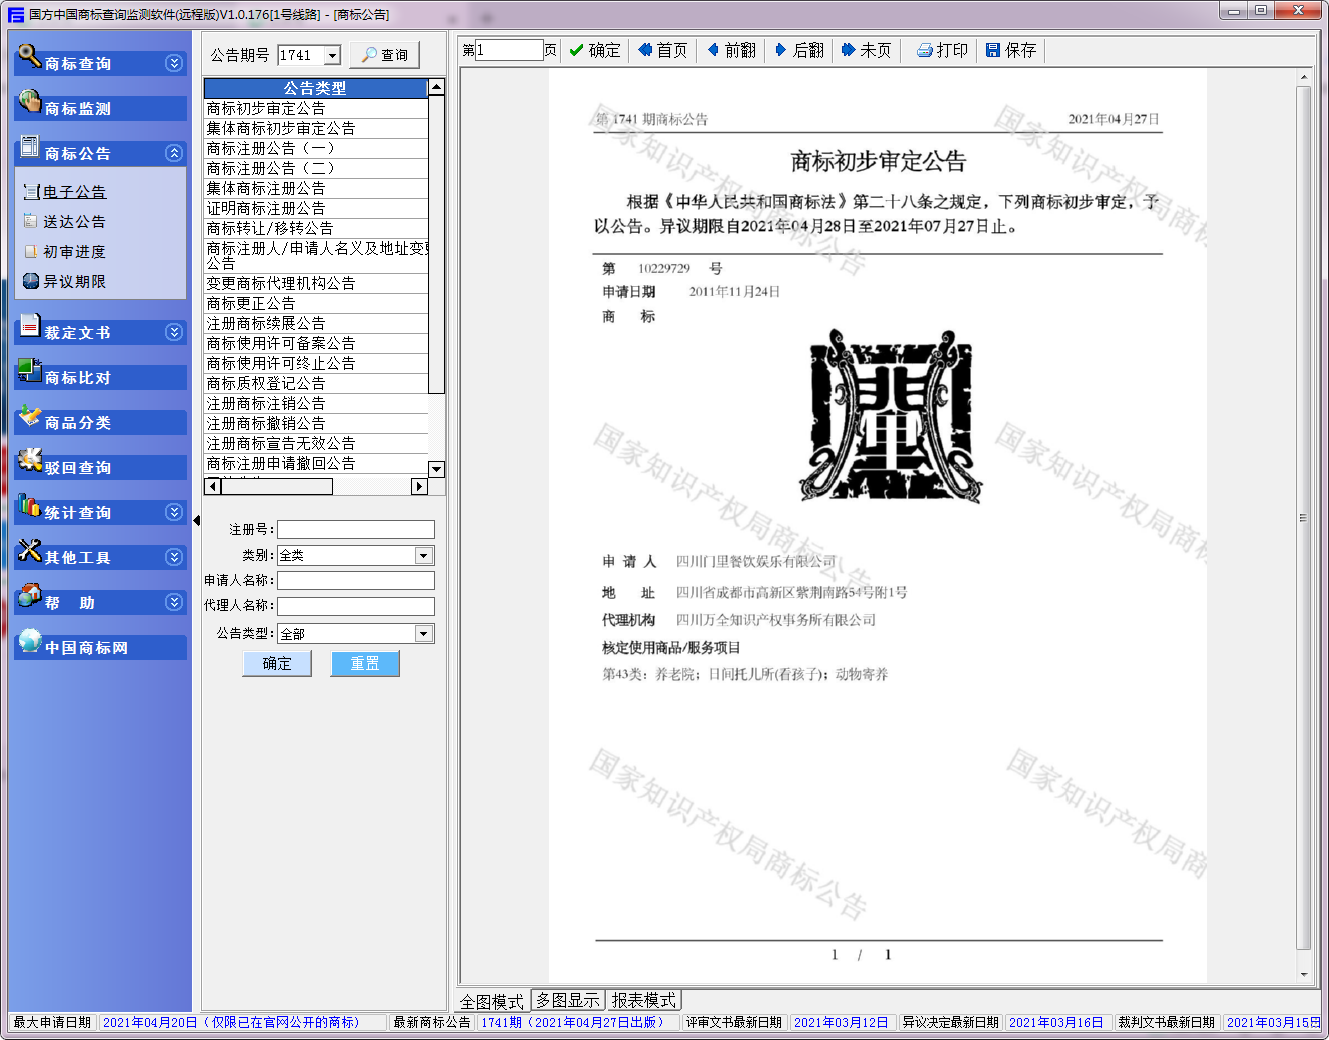Click the 商标查询 magnifier icon in sidebar
The width and height of the screenshot is (1329, 1040).
click(x=29, y=56)
